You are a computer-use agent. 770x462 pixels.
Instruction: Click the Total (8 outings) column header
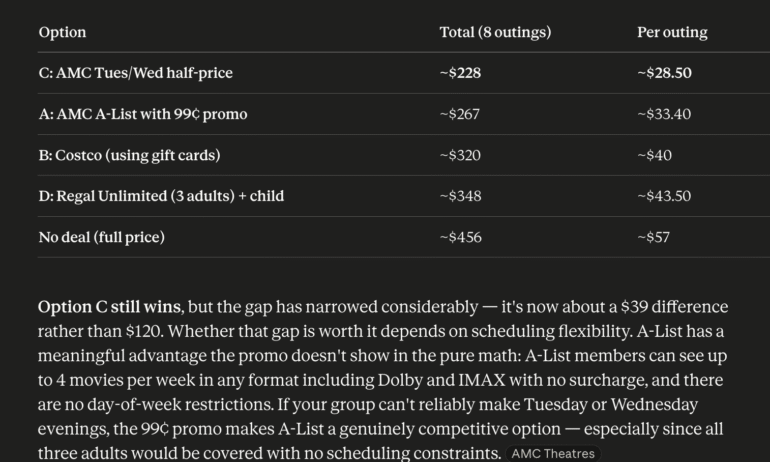click(495, 32)
